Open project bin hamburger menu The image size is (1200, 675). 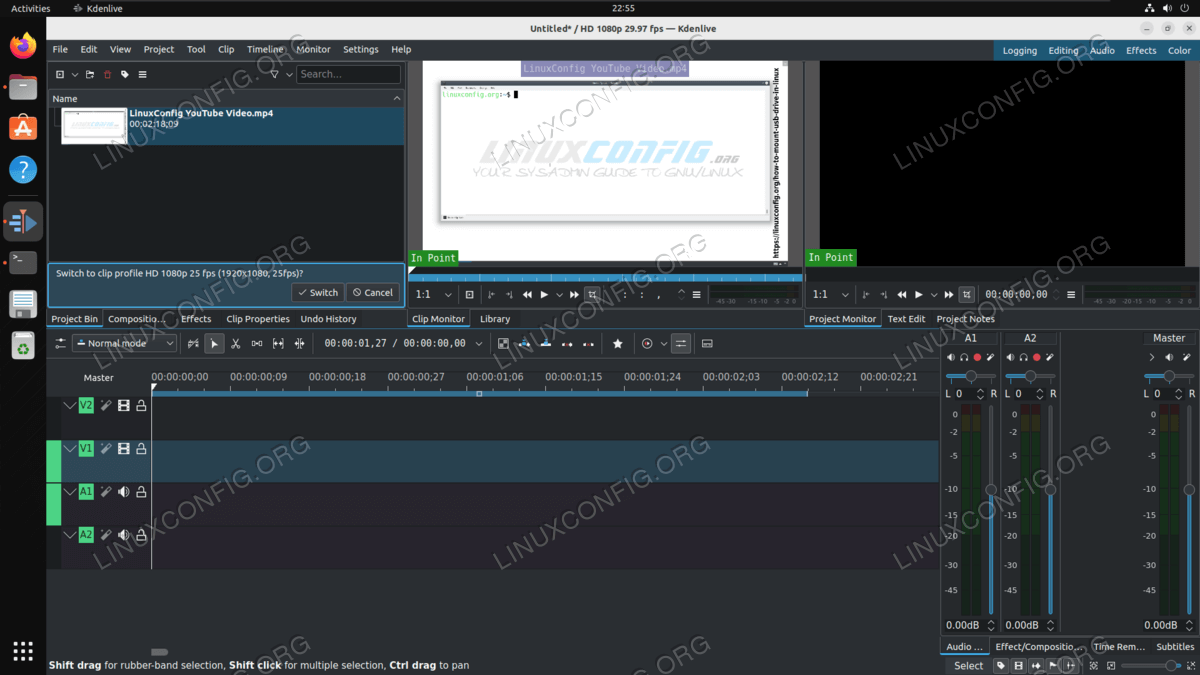pos(142,74)
